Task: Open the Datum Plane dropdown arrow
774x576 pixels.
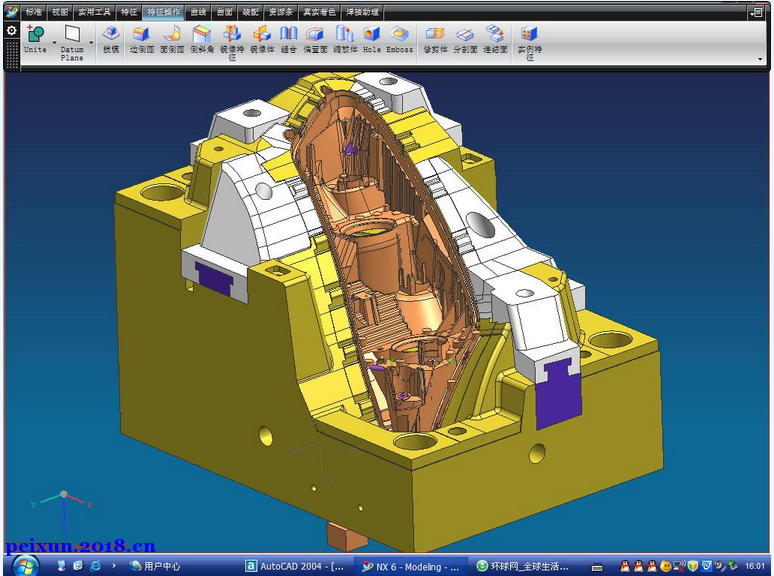Action: pos(91,43)
